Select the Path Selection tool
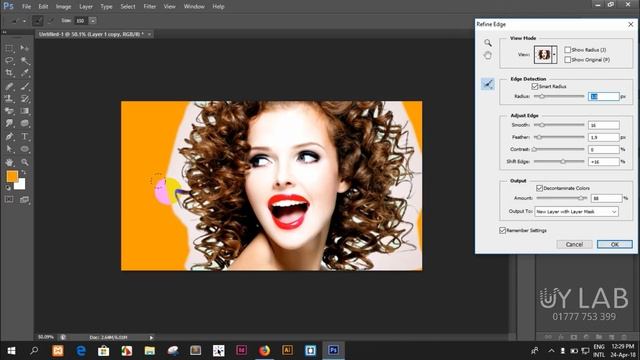 point(9,149)
